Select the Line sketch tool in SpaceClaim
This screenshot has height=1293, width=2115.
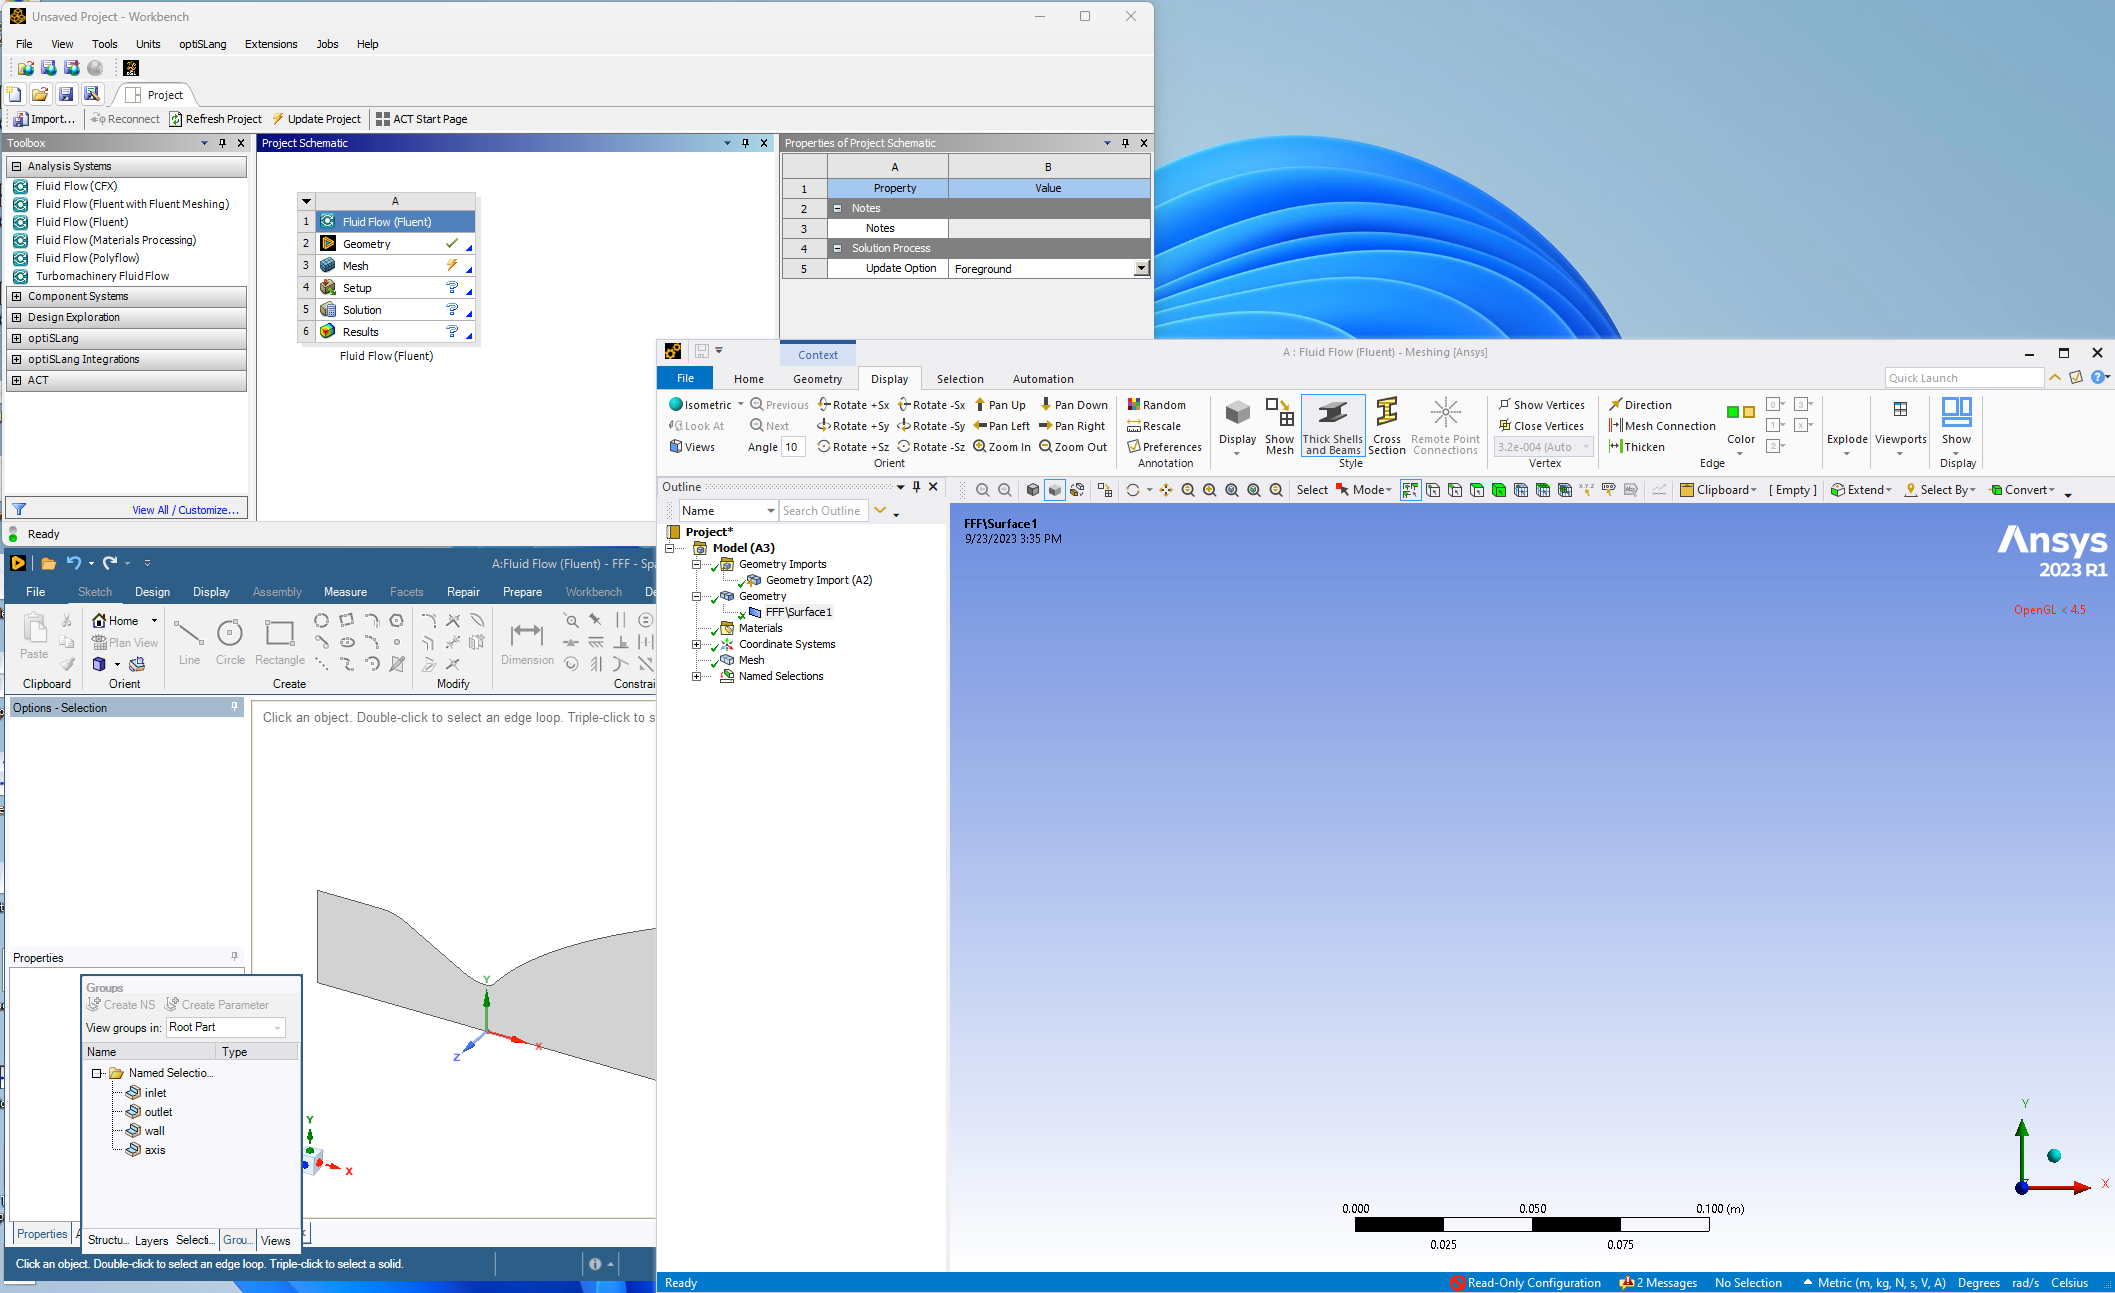click(x=189, y=642)
